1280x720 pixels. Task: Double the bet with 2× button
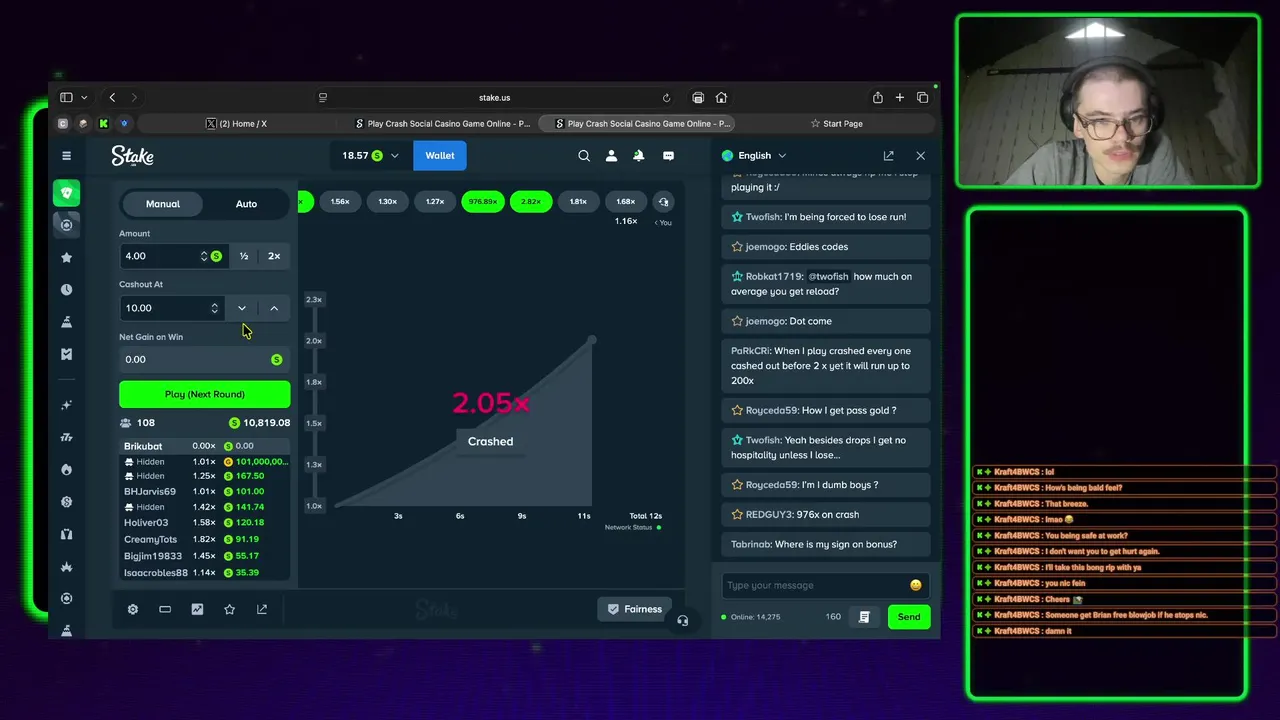(274, 256)
